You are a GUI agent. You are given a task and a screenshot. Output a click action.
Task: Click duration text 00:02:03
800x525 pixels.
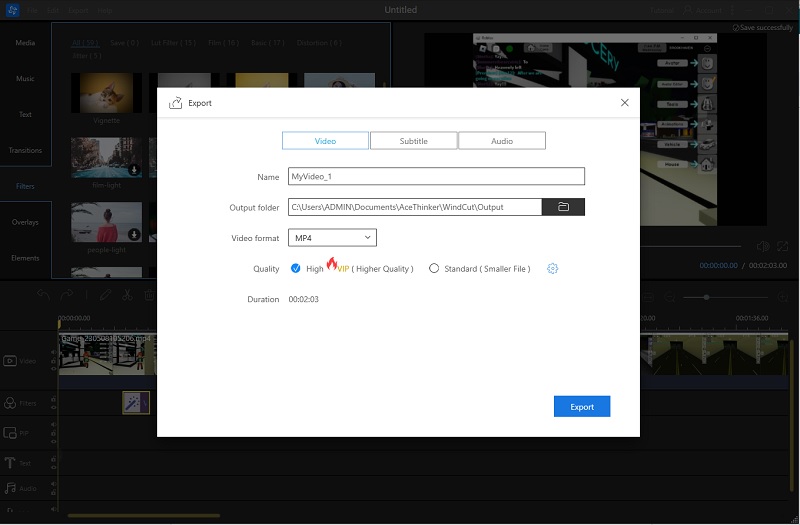(x=304, y=299)
